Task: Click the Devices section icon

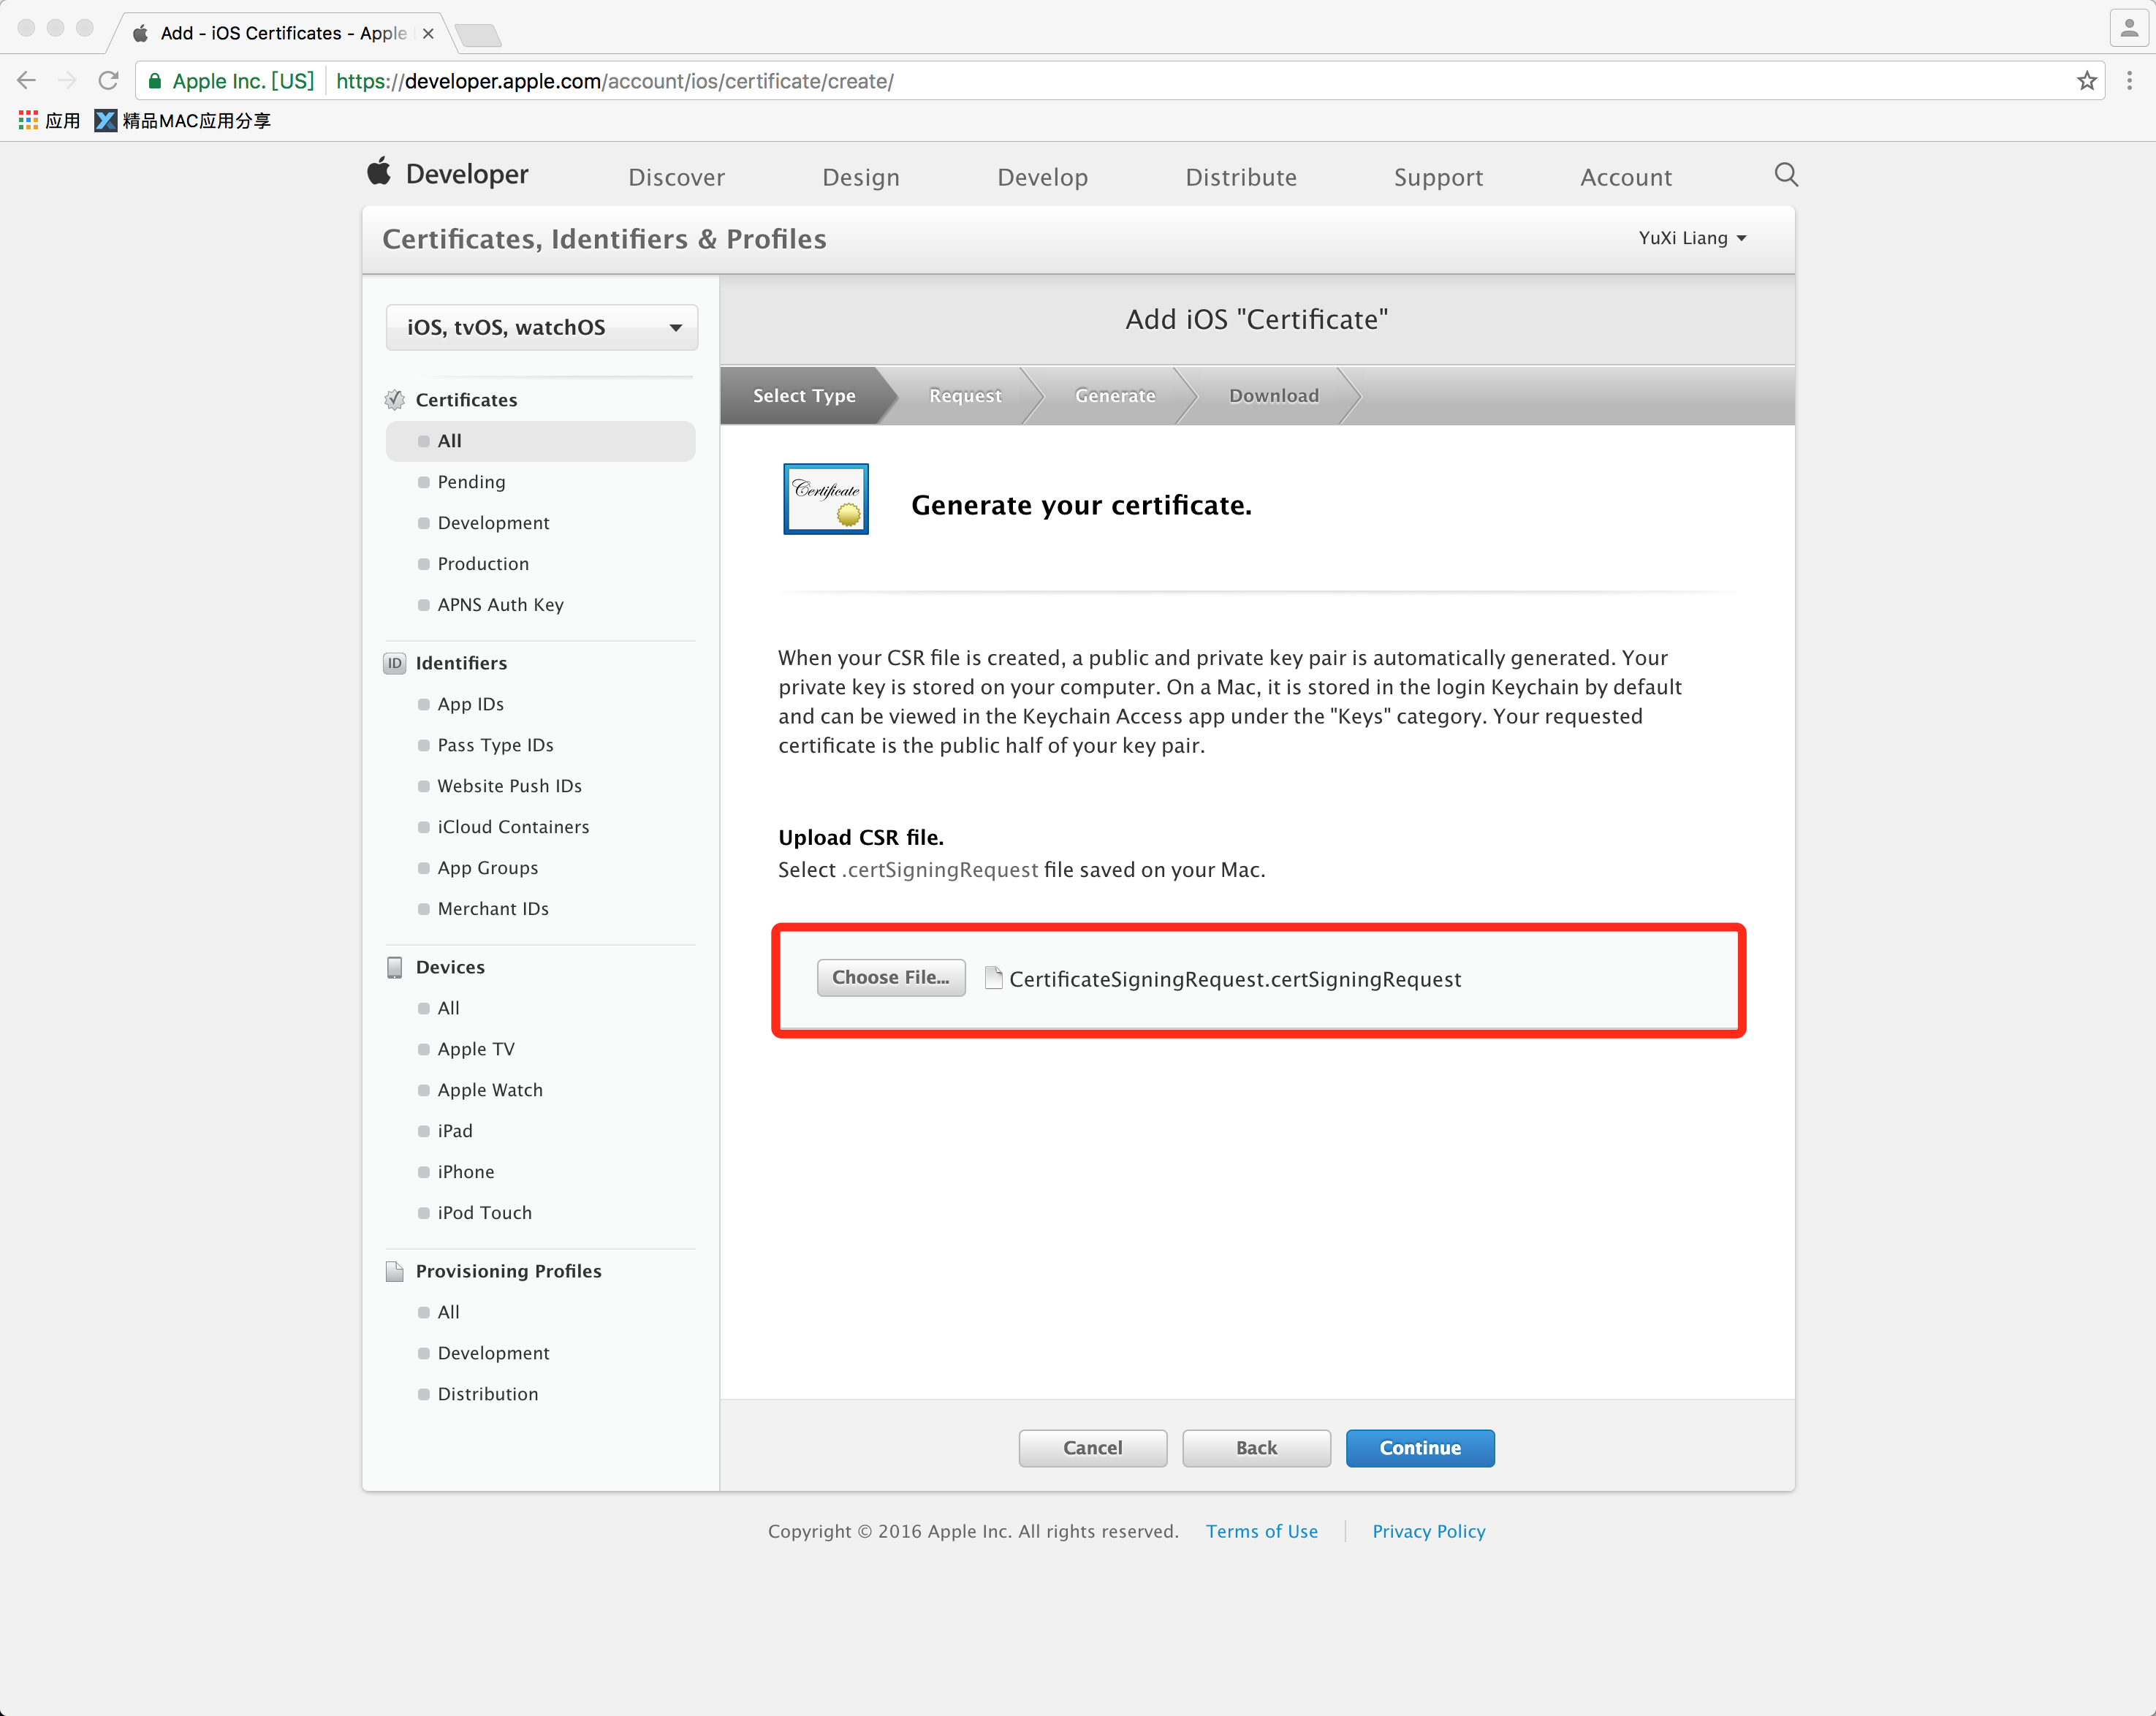Action: [x=395, y=967]
